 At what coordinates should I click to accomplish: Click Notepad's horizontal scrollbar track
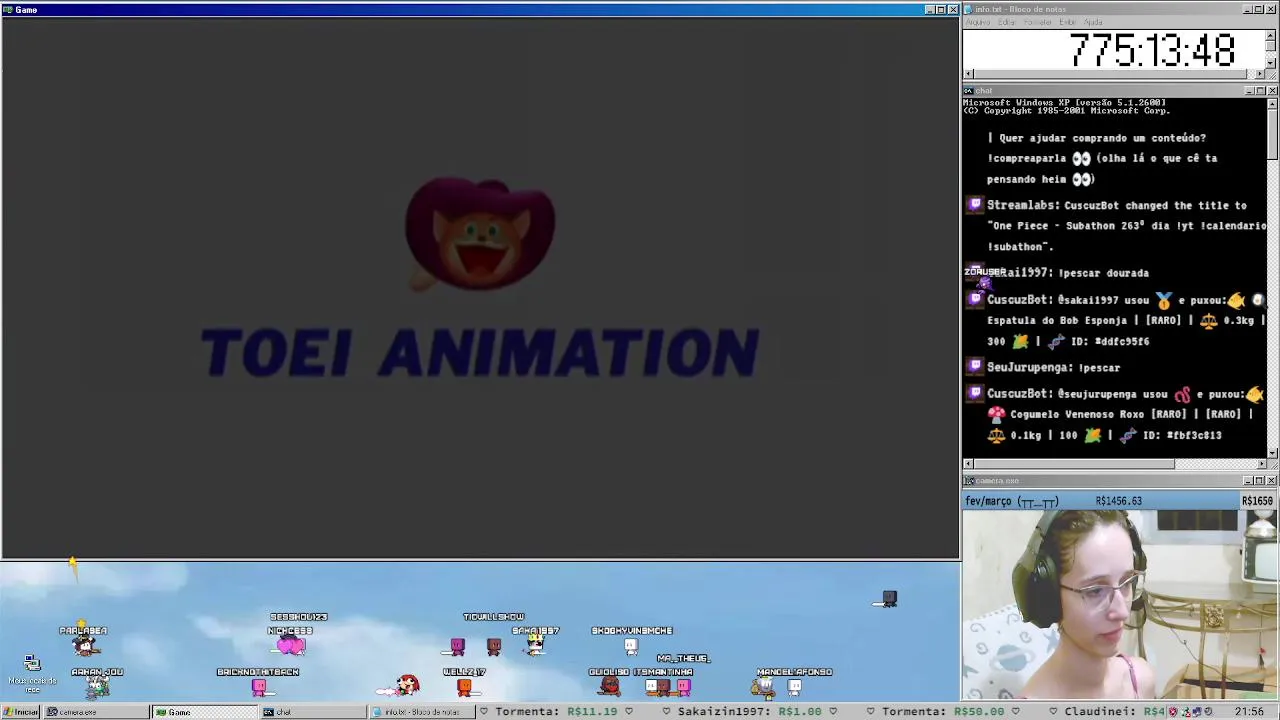click(x=1114, y=74)
